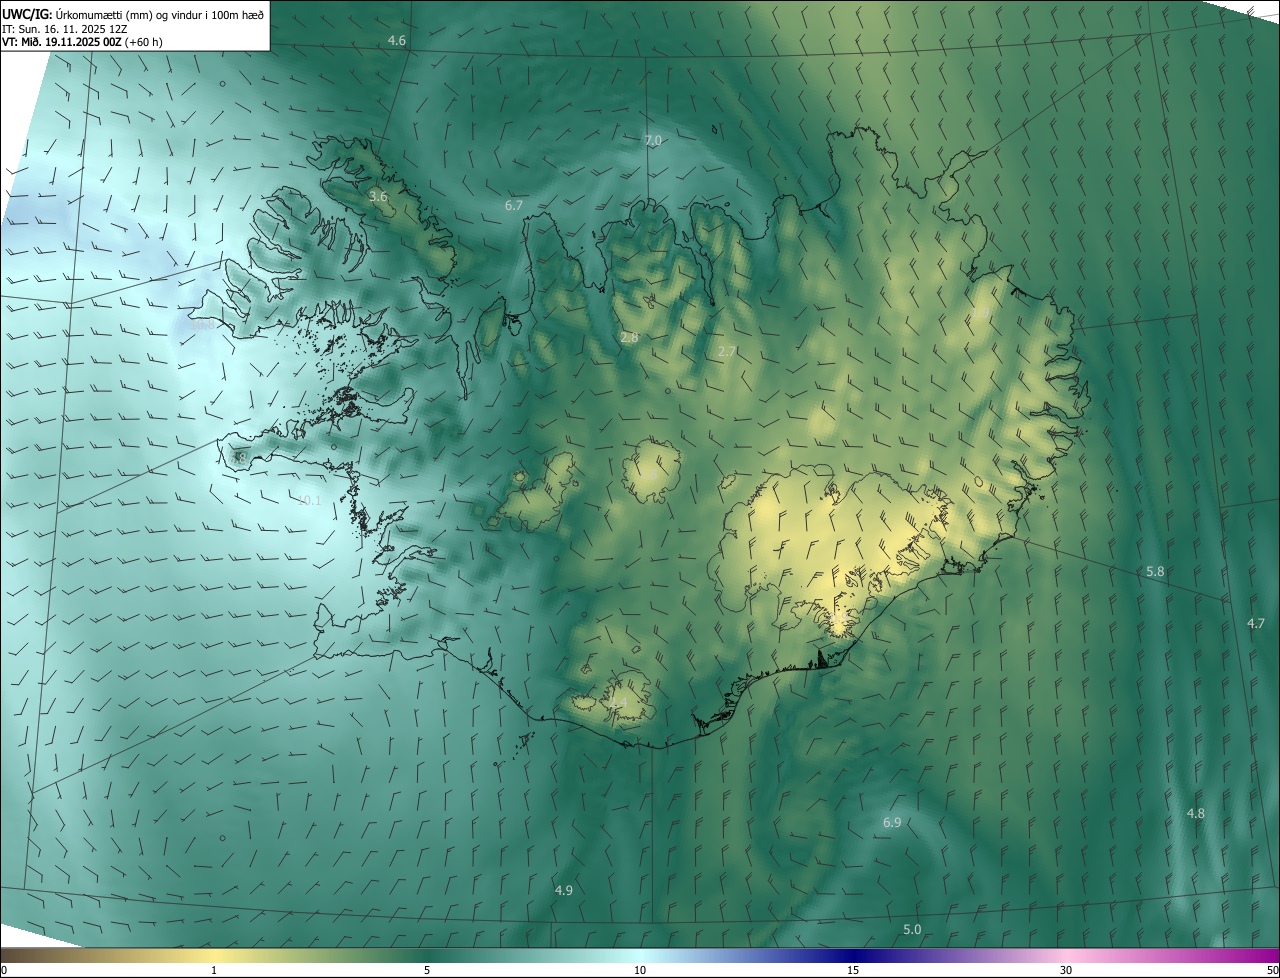Click the legend tick label 15
Image resolution: width=1280 pixels, height=978 pixels.
(853, 970)
